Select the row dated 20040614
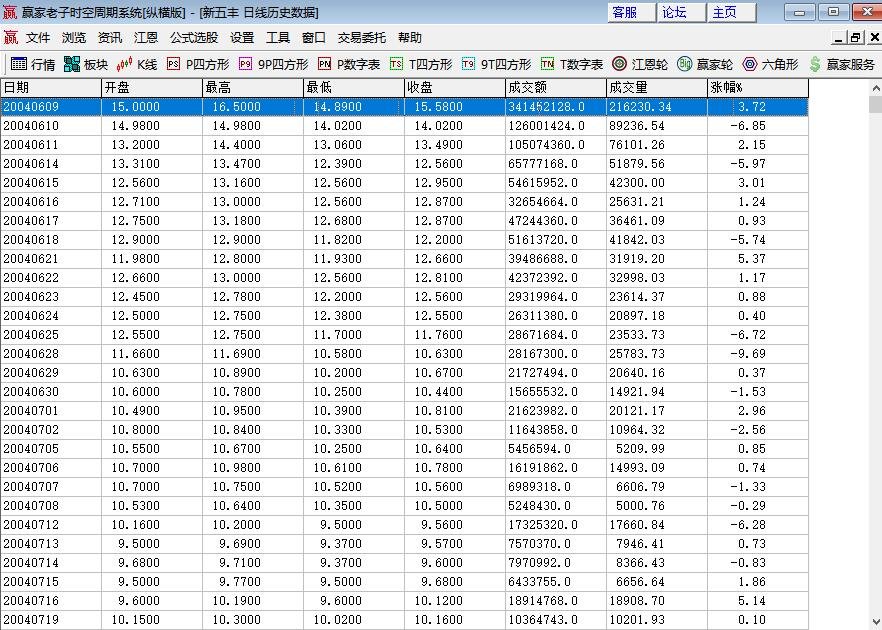This screenshot has height=630, width=882. point(404,164)
